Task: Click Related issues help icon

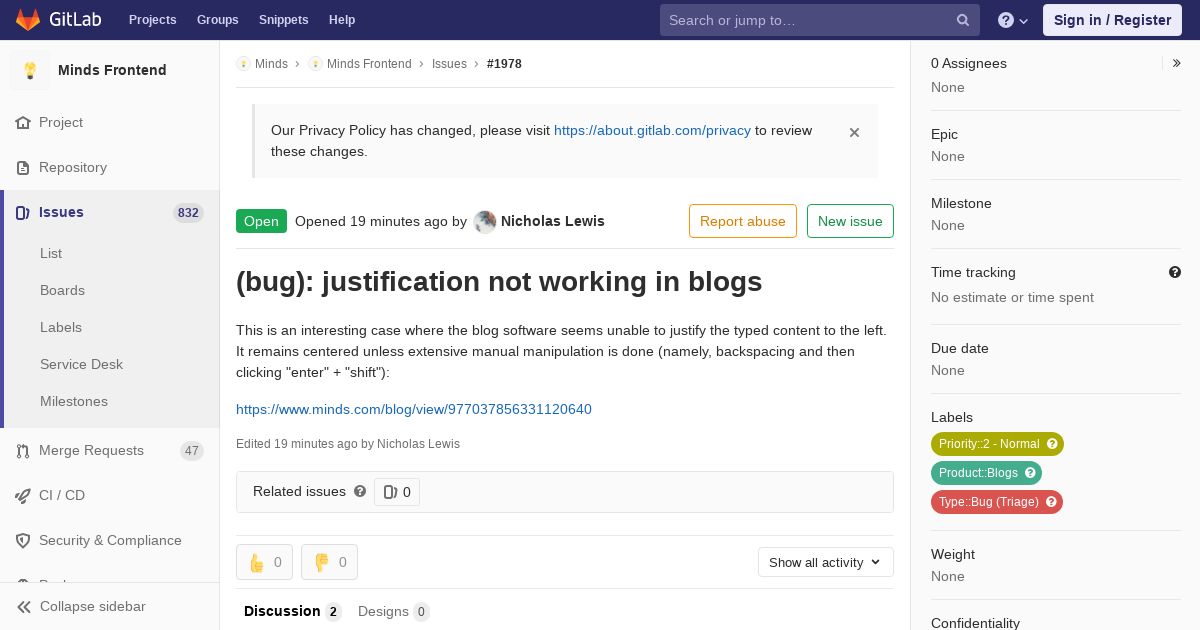Action: [x=360, y=491]
